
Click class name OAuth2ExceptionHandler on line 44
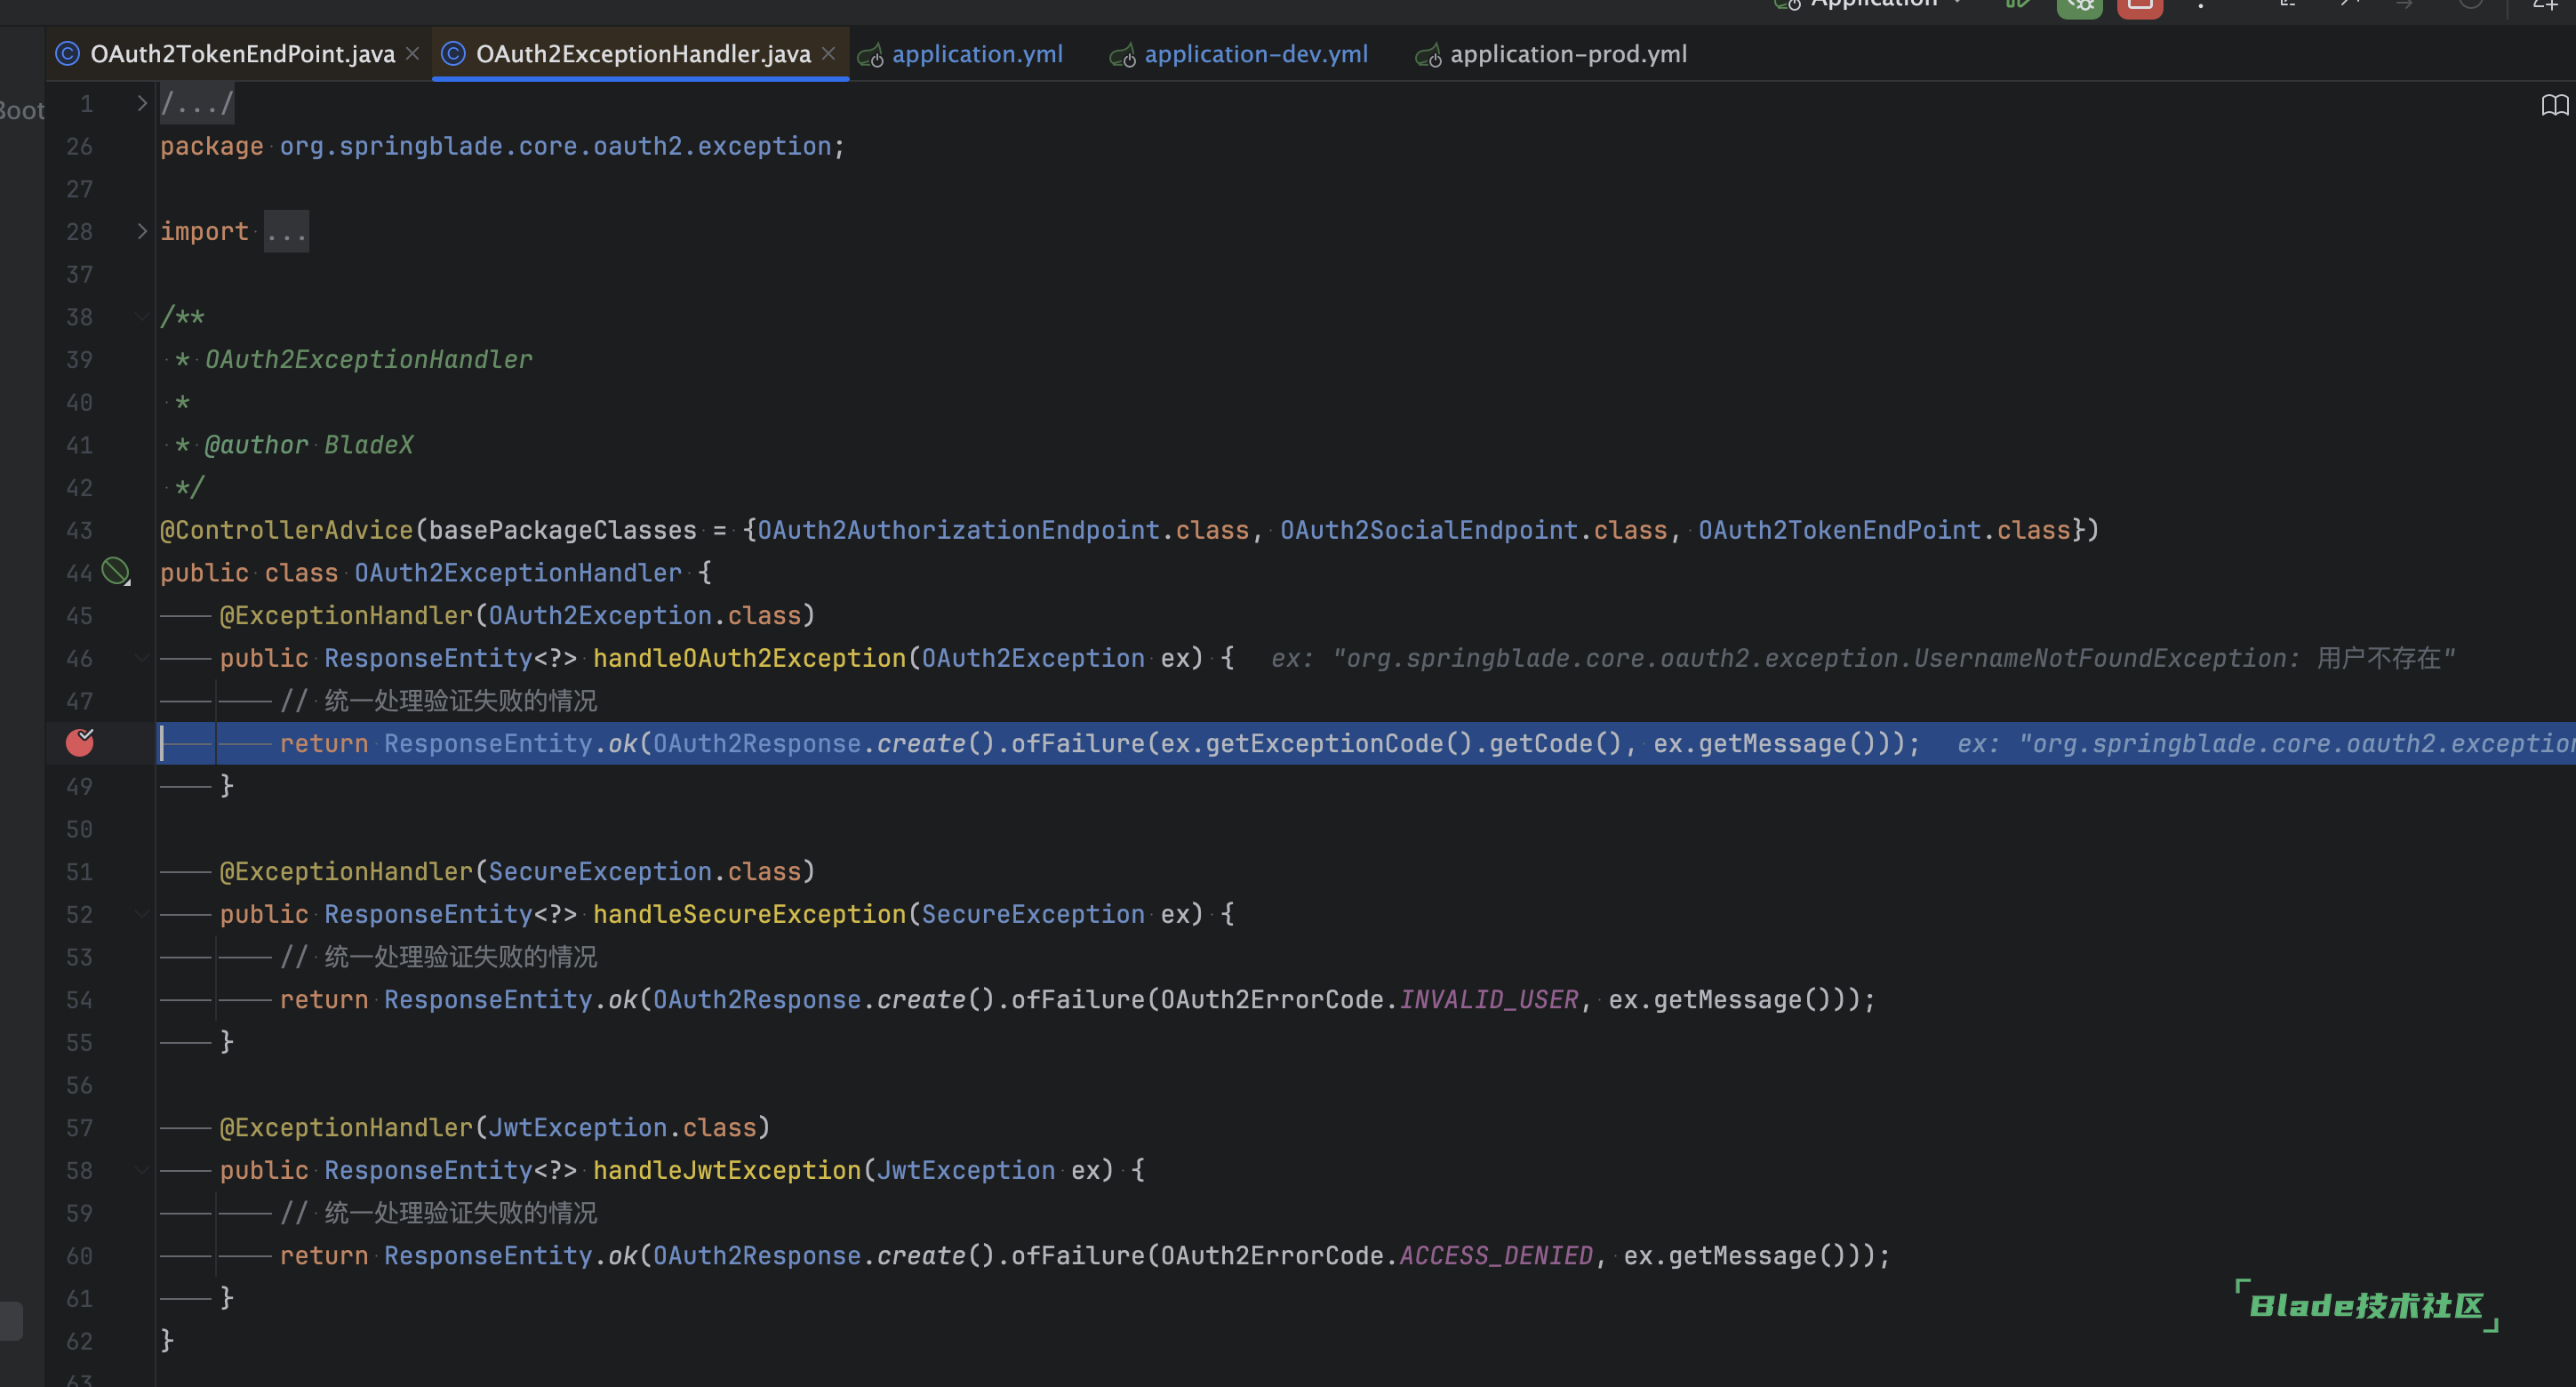[x=518, y=573]
